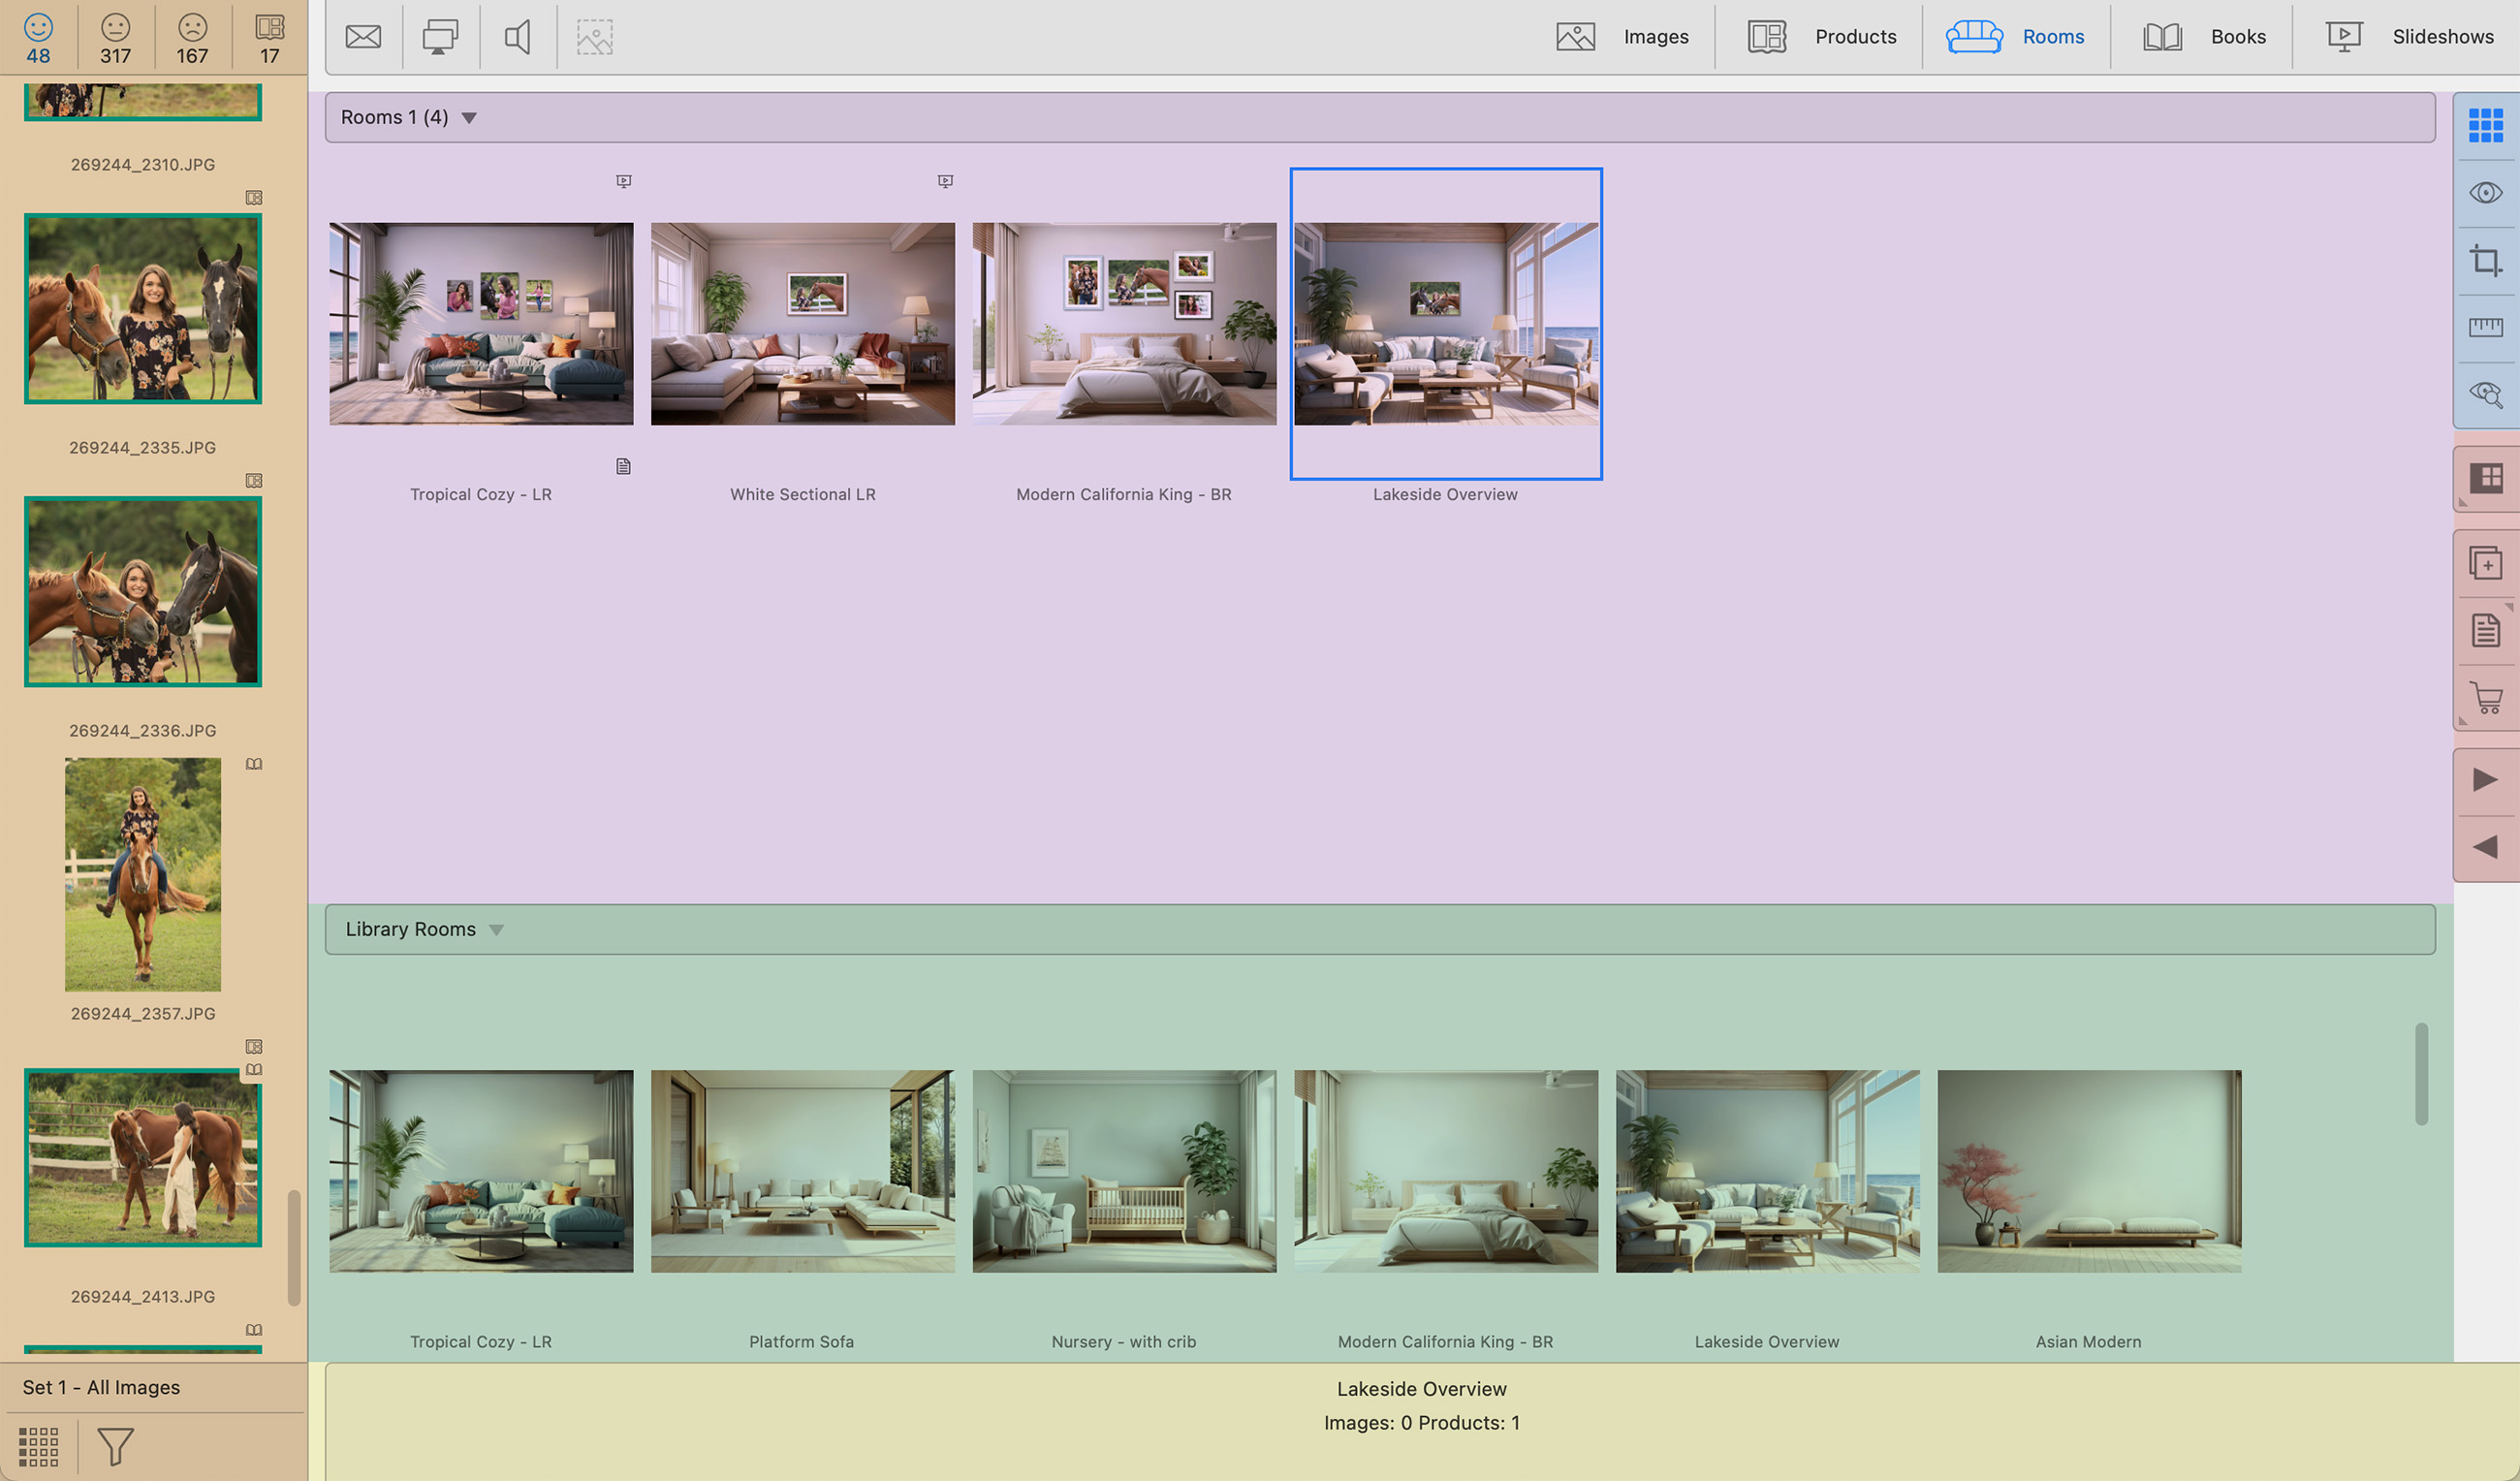The image size is (2520, 1481).
Task: Select the crop tool icon
Action: [x=2485, y=261]
